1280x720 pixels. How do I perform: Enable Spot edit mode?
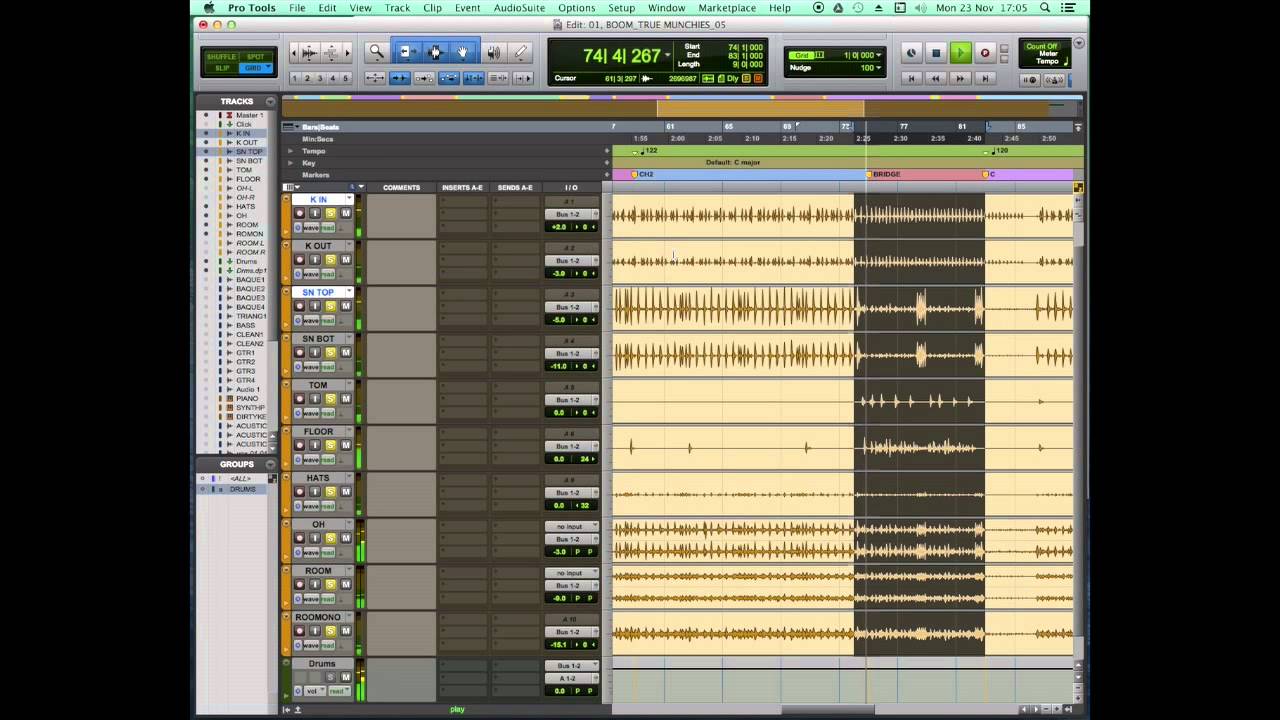pyautogui.click(x=255, y=57)
